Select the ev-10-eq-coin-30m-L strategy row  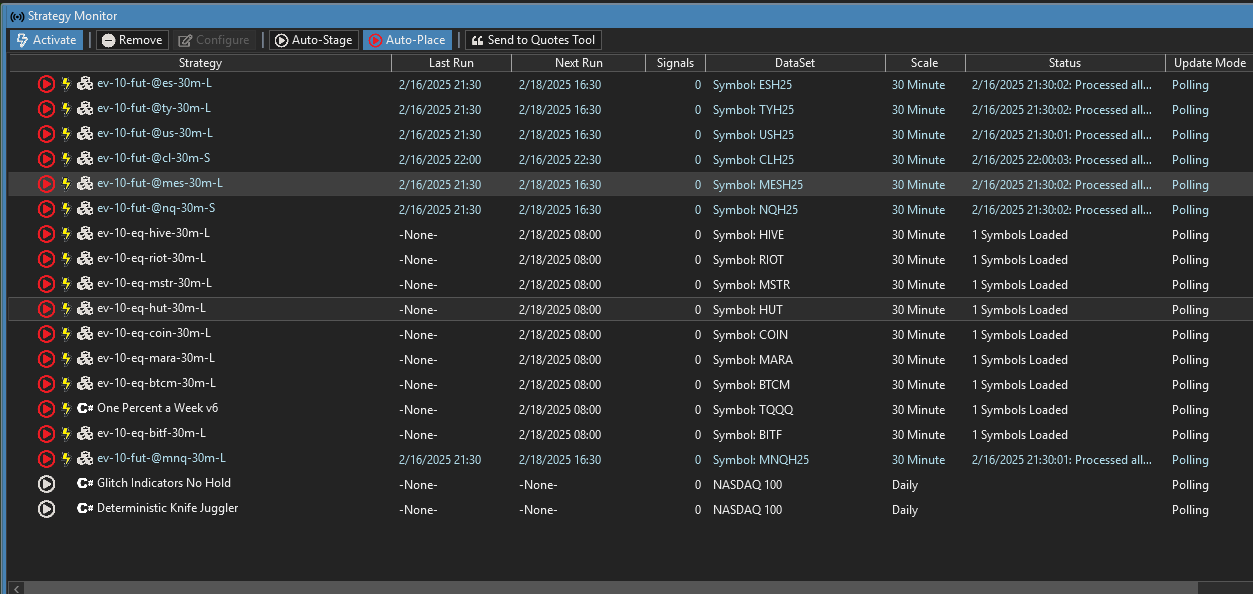pyautogui.click(x=154, y=334)
